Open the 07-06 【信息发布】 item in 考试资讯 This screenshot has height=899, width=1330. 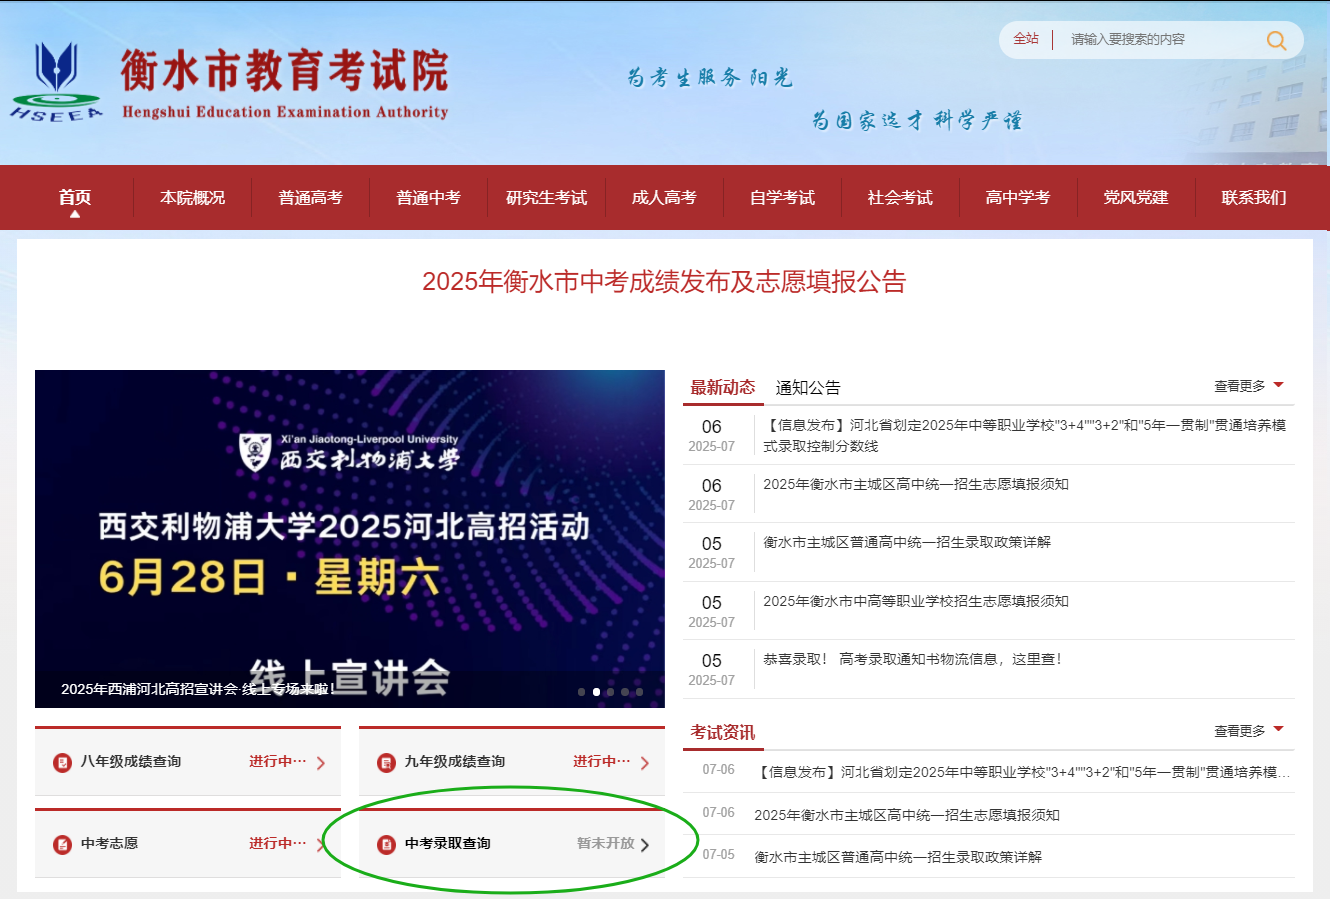[1022, 773]
